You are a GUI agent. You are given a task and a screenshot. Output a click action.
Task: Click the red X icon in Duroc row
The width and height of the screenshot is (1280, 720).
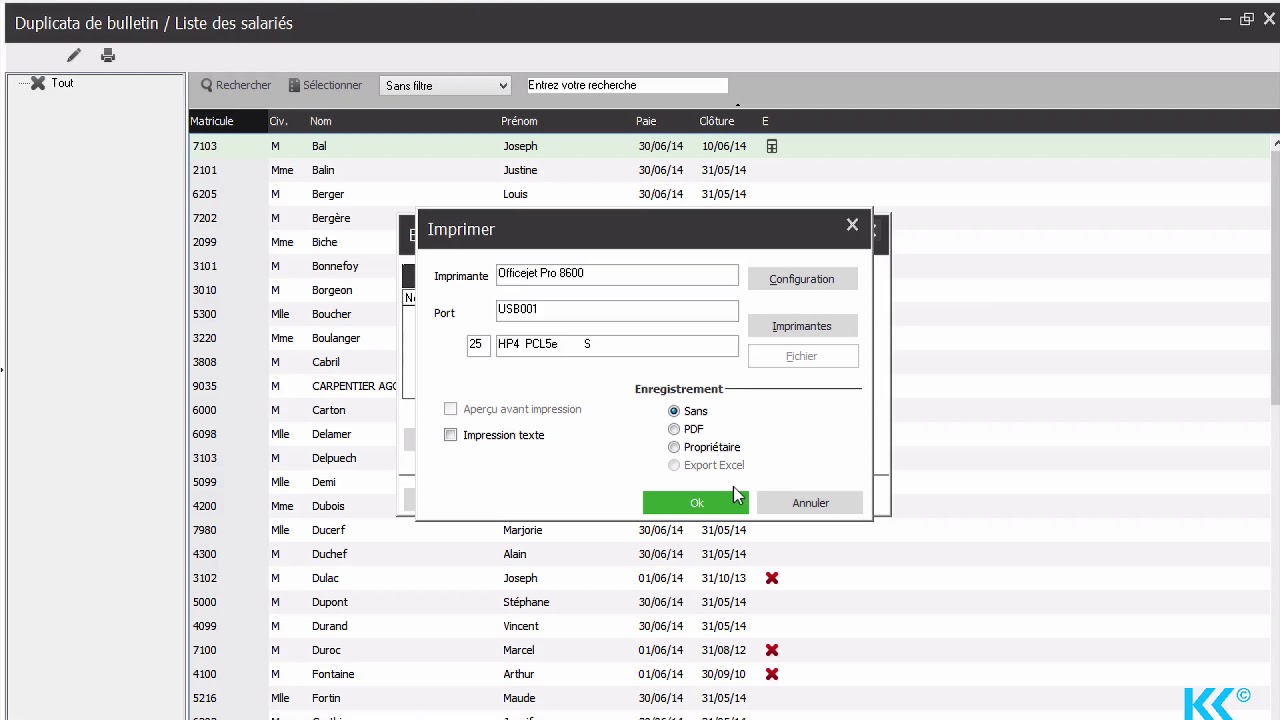click(x=771, y=650)
